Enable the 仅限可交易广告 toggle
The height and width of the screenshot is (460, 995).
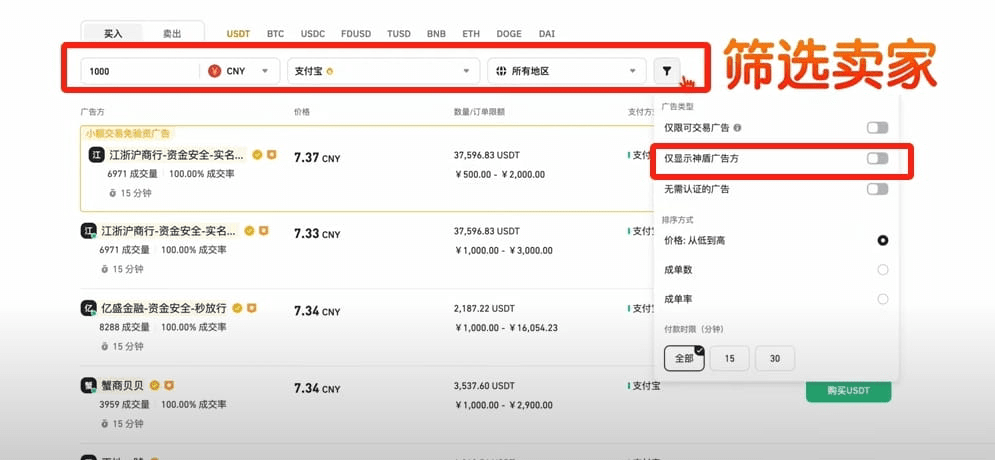(x=877, y=128)
